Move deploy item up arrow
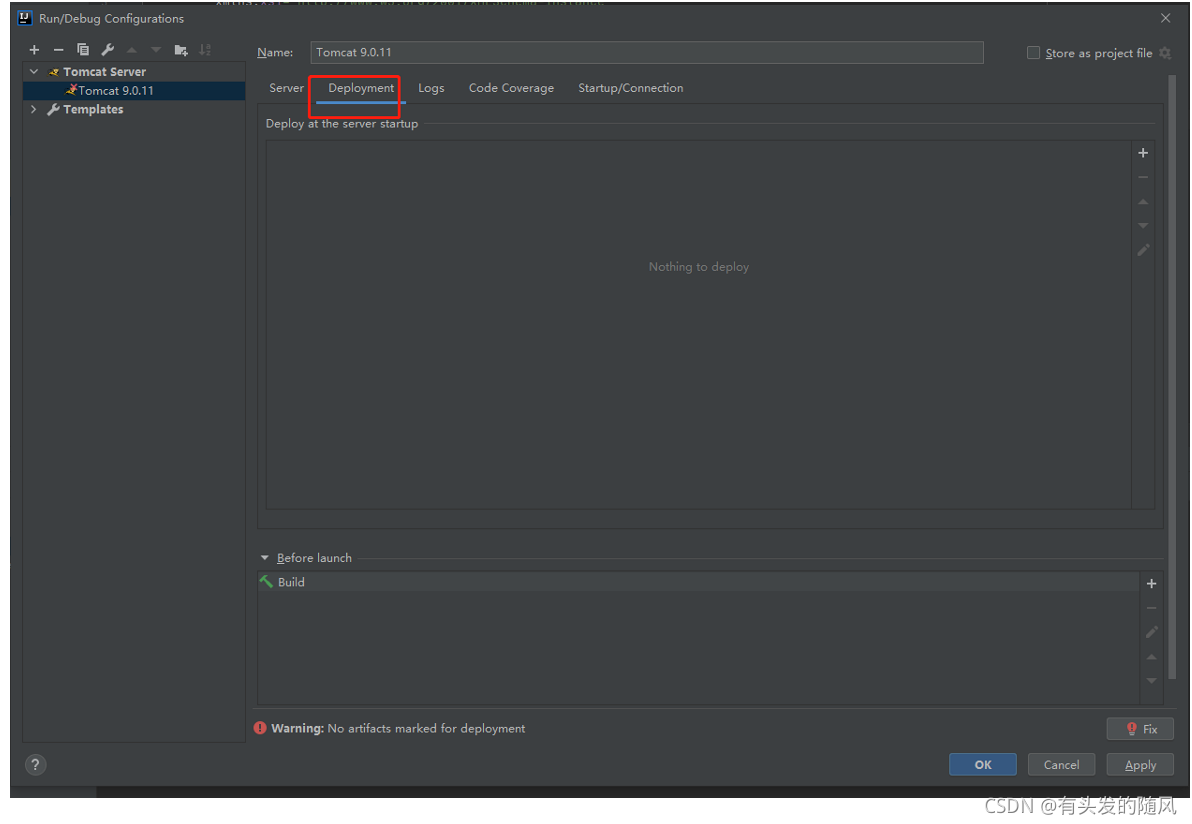 pyautogui.click(x=1143, y=201)
